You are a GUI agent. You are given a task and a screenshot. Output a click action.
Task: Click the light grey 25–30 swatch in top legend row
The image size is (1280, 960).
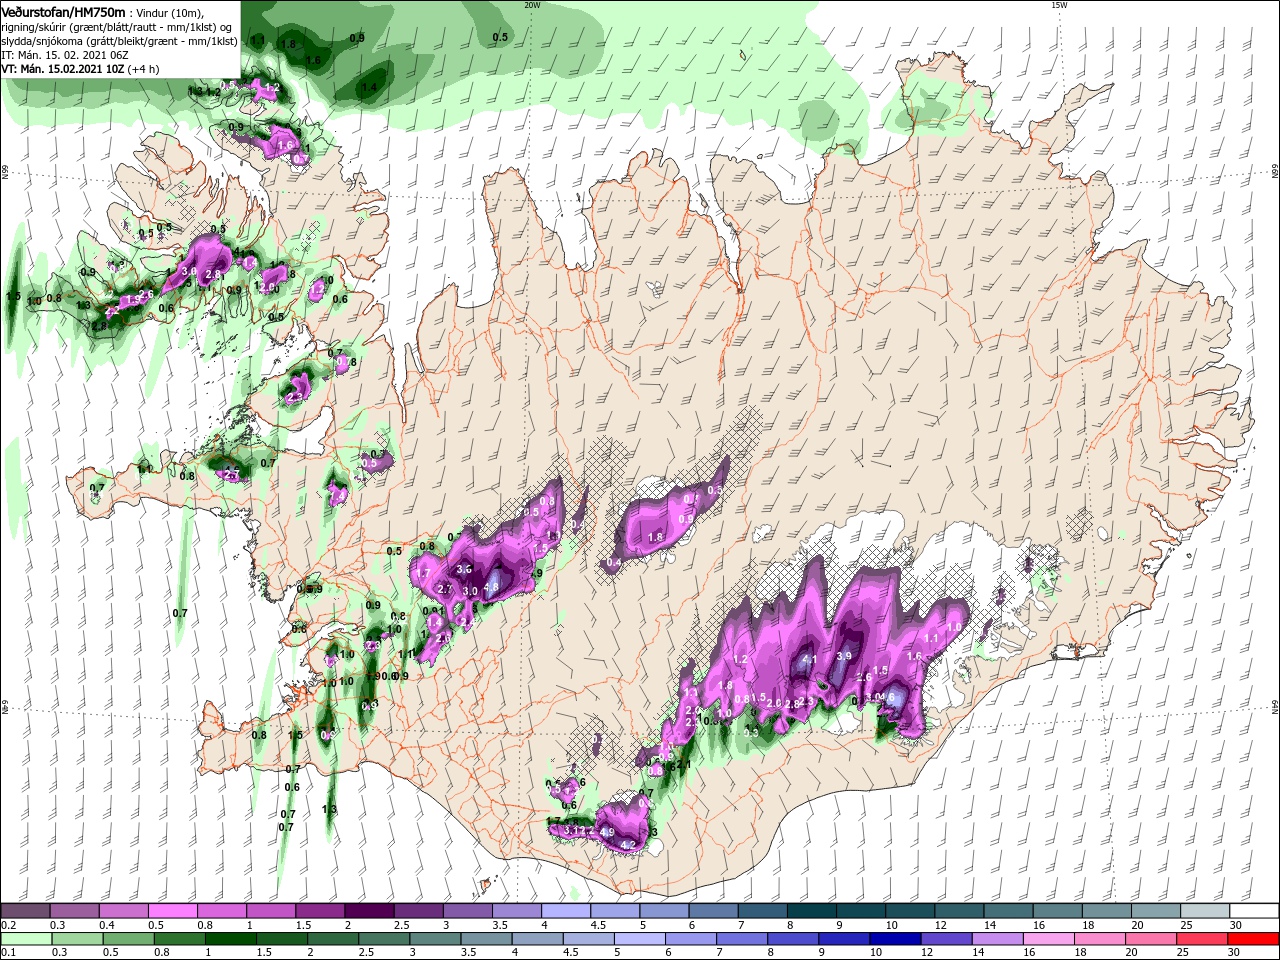pyautogui.click(x=1206, y=911)
